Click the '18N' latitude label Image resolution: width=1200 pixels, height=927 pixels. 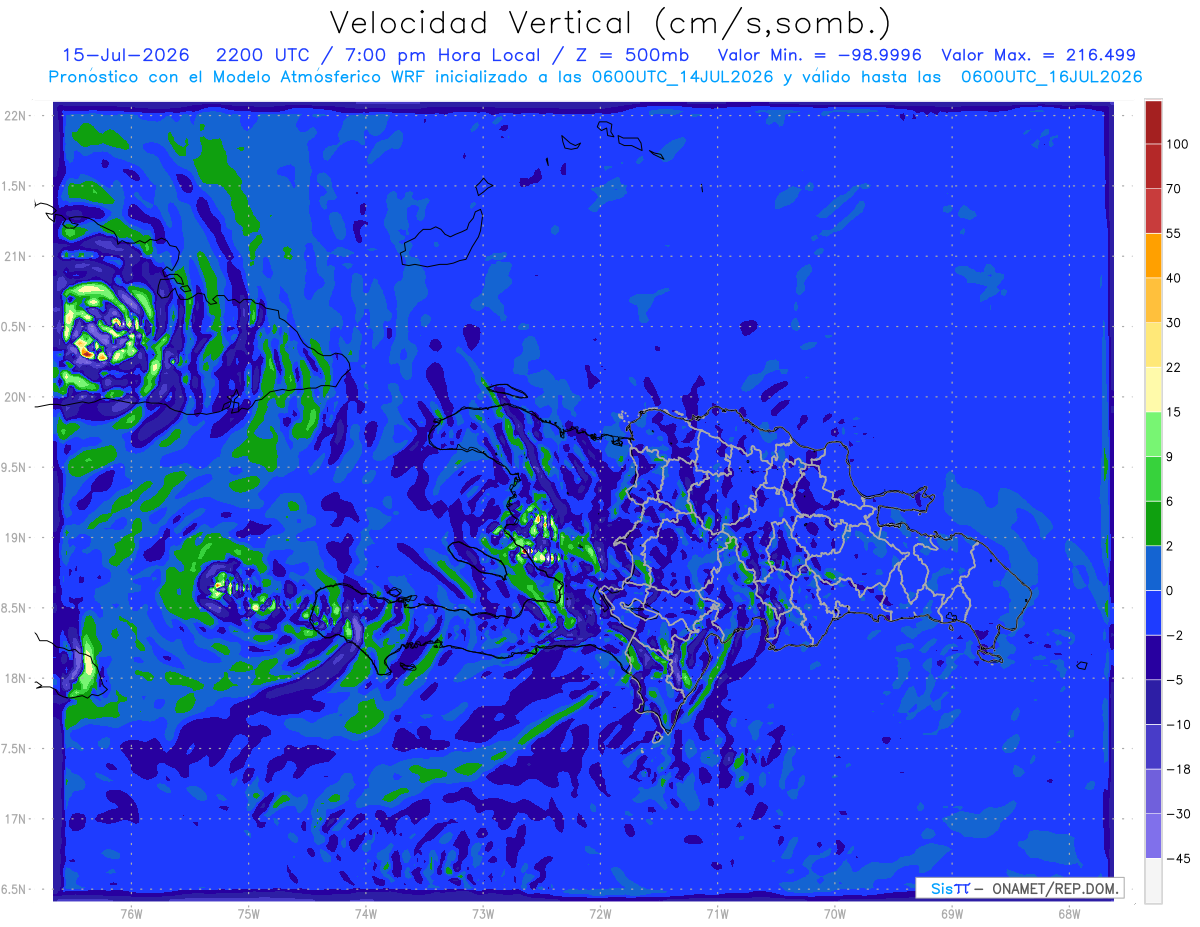(x=16, y=678)
